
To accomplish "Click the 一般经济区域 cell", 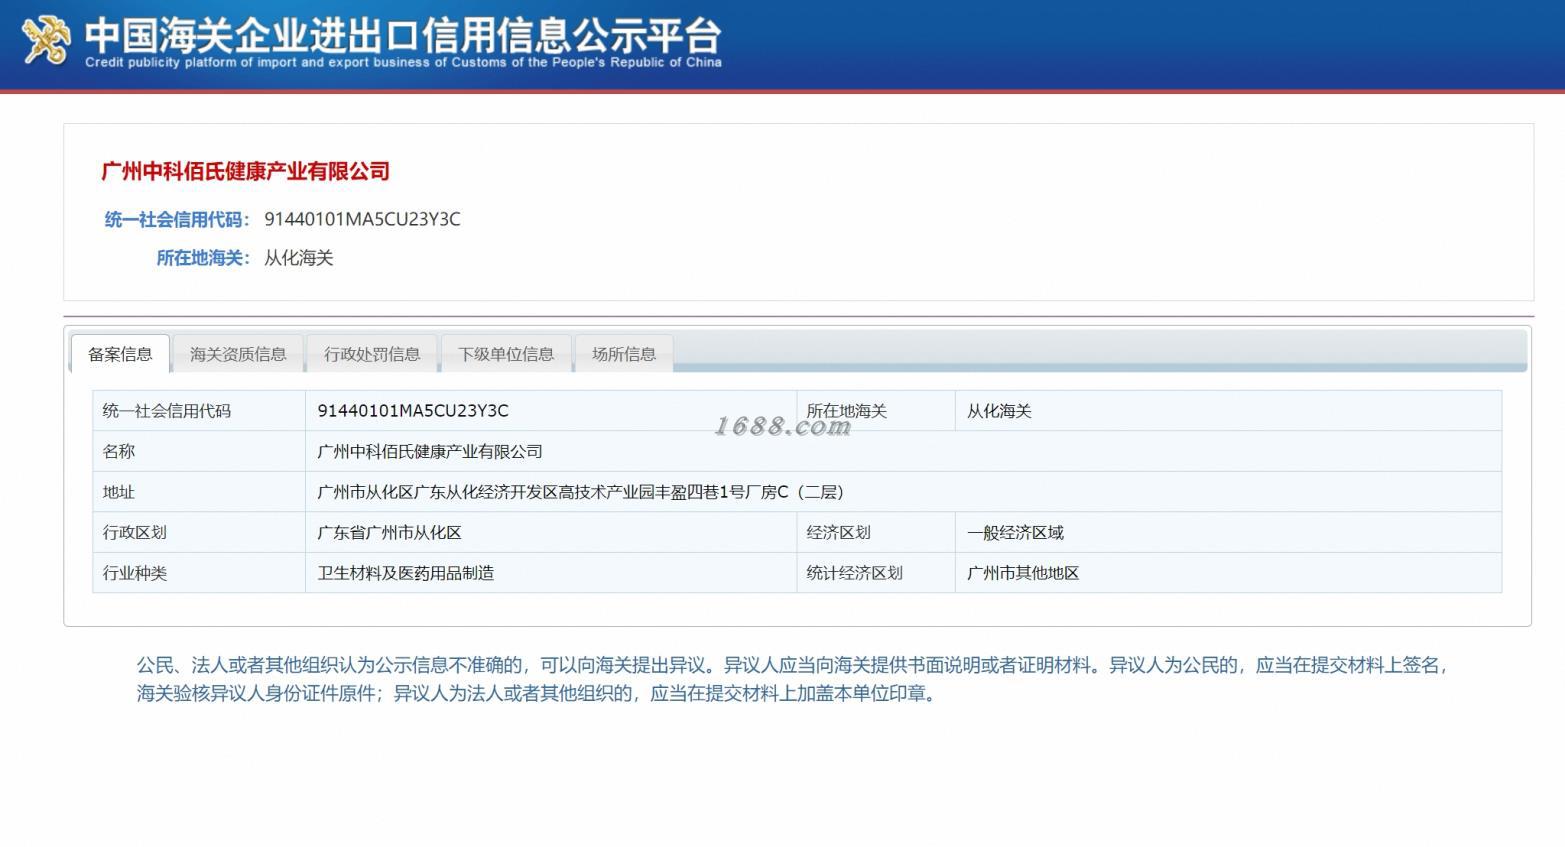I will tap(1228, 533).
